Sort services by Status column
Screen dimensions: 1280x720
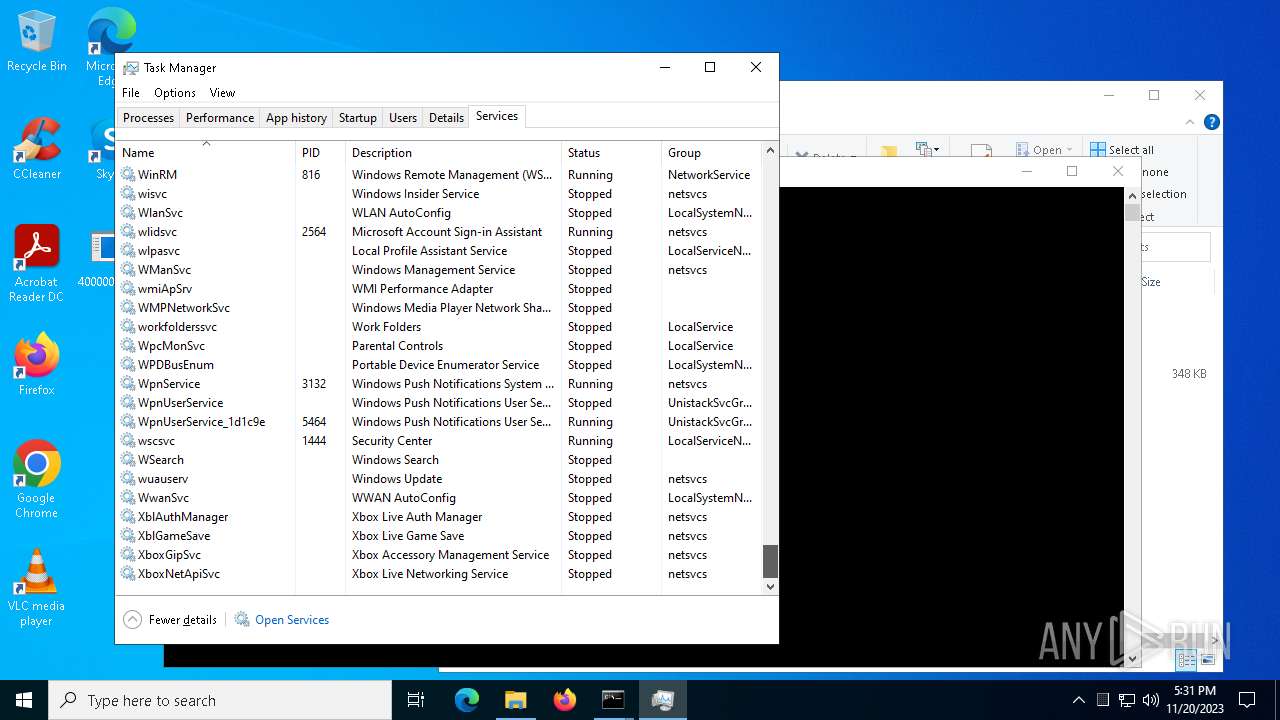coord(612,152)
